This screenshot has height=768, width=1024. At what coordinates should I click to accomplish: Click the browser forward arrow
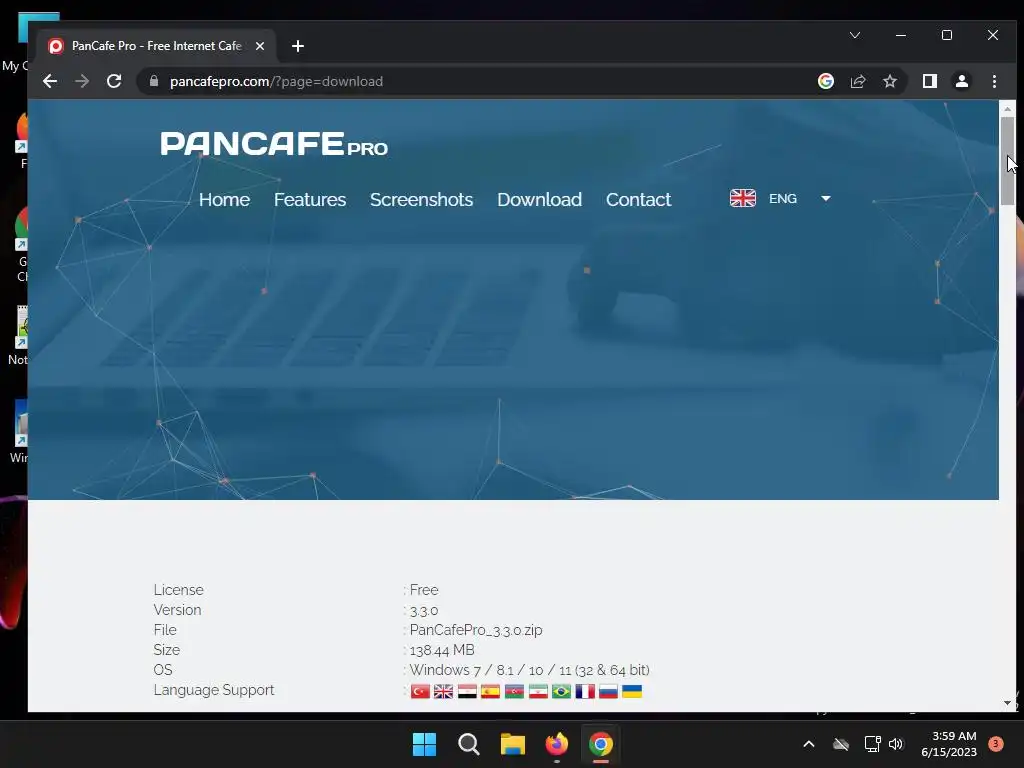pos(82,81)
